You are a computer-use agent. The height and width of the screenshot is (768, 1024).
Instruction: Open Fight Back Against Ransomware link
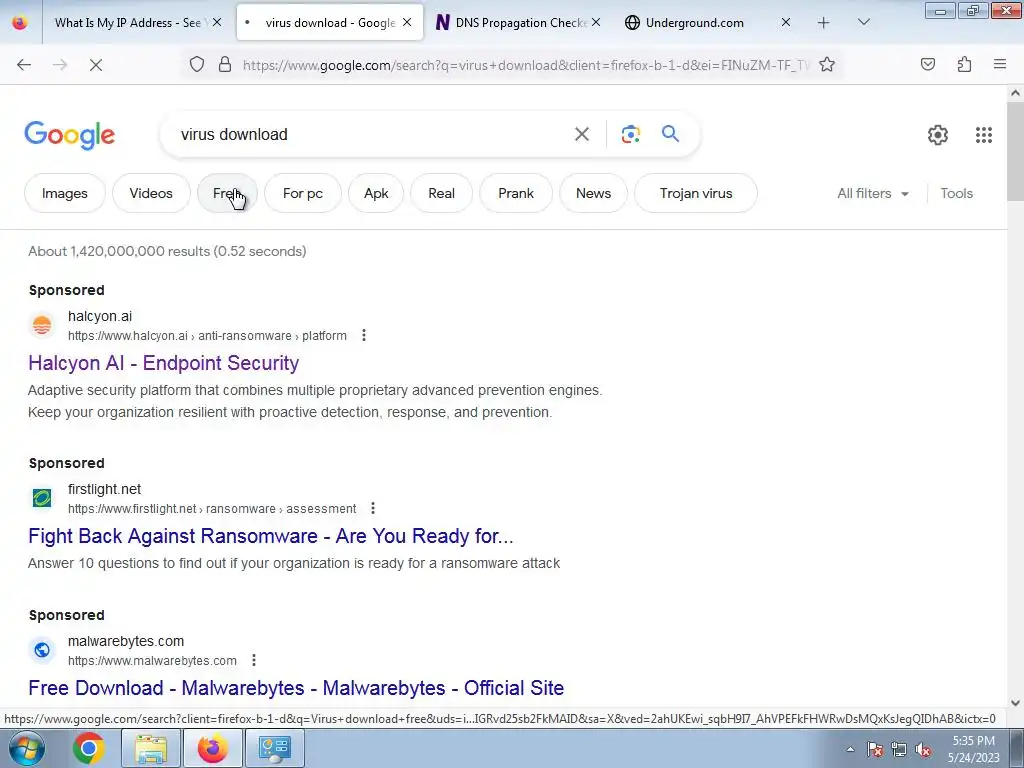(x=270, y=536)
